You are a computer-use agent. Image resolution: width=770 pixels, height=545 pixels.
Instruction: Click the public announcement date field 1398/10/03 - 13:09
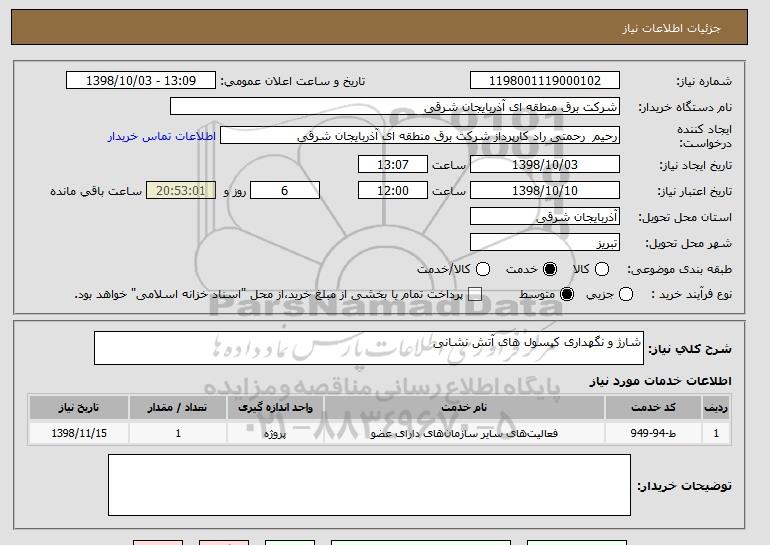pos(141,81)
